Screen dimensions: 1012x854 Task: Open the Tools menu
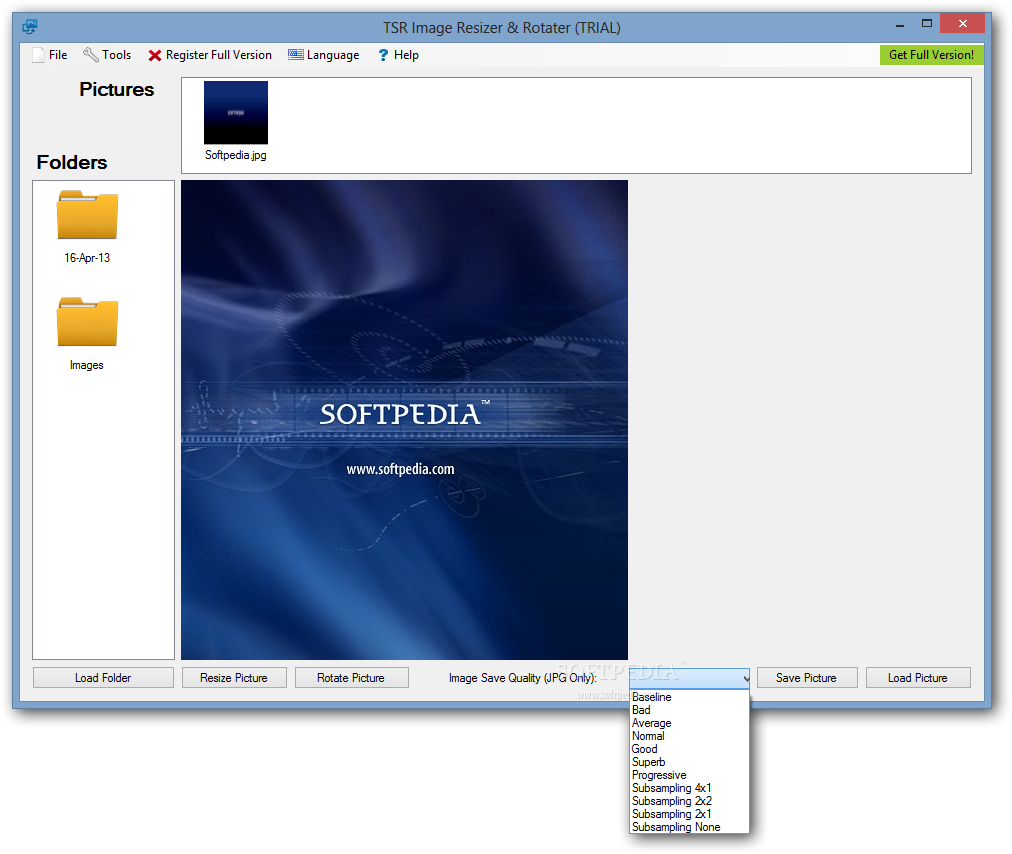[x=107, y=55]
